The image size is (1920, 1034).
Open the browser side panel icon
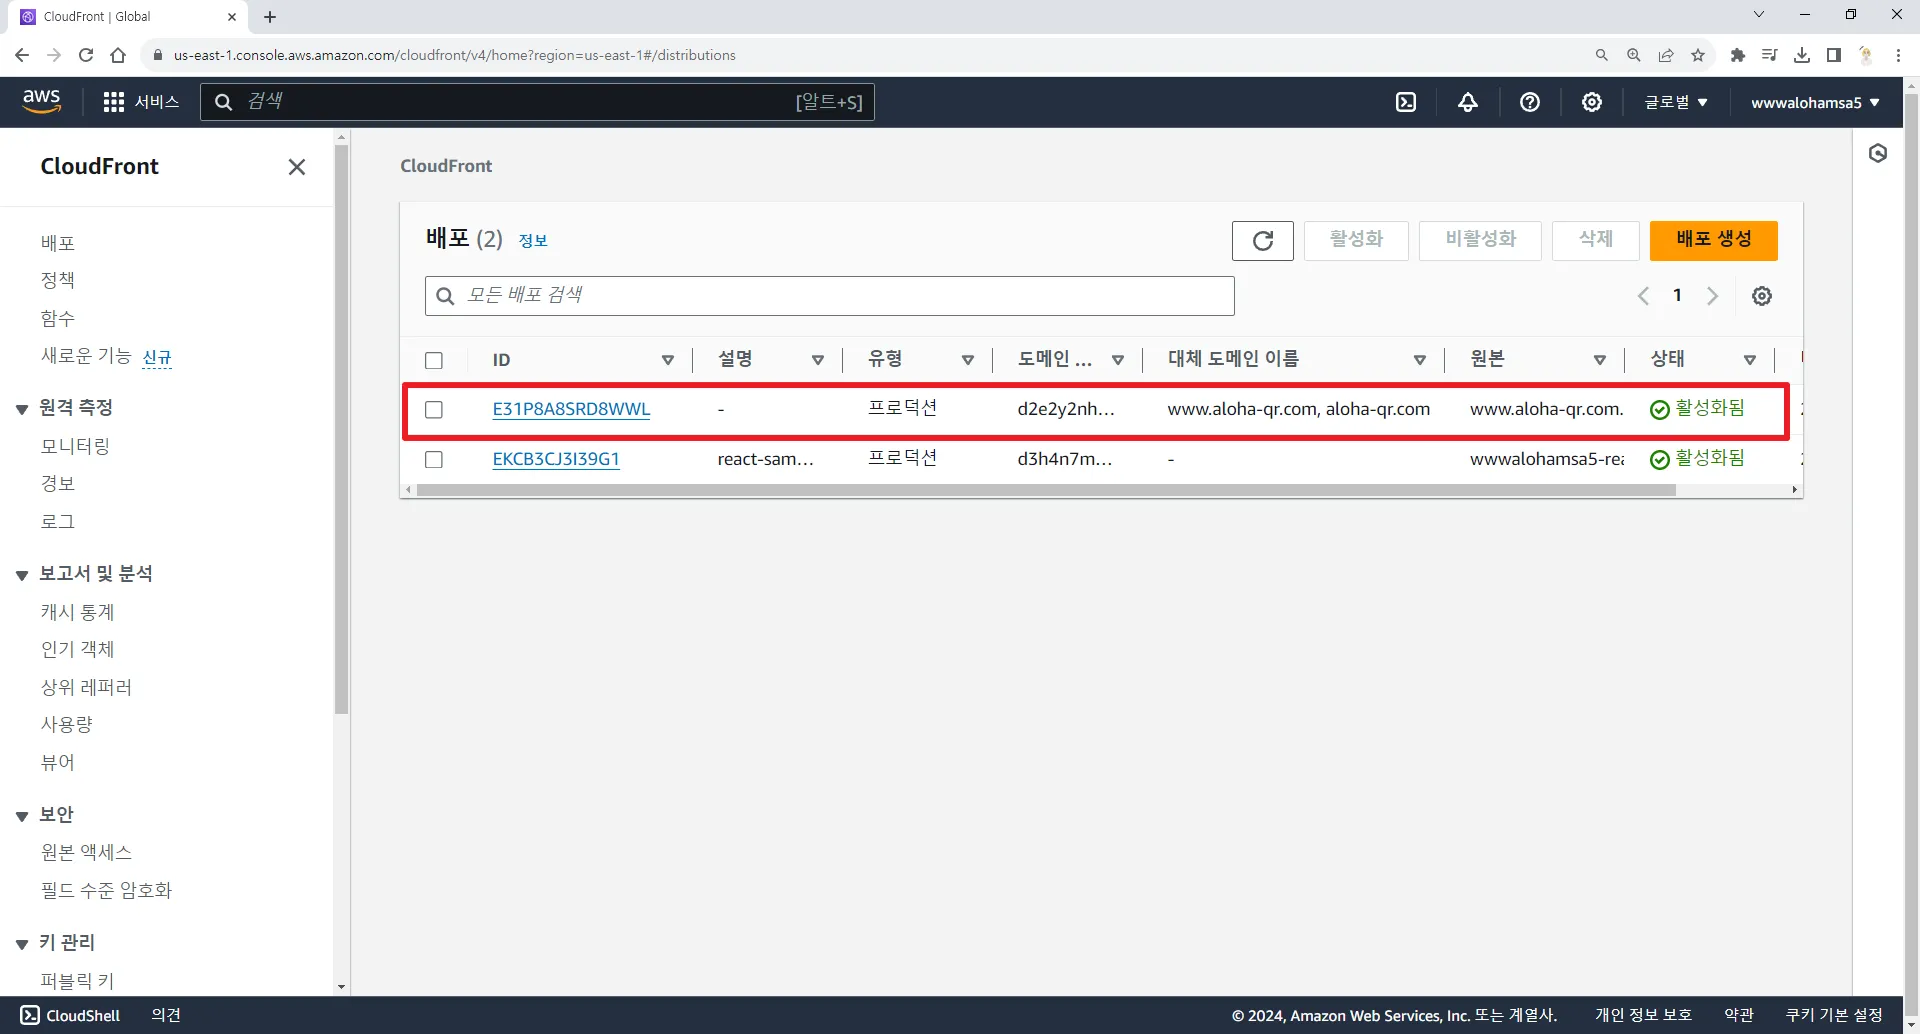coord(1834,55)
